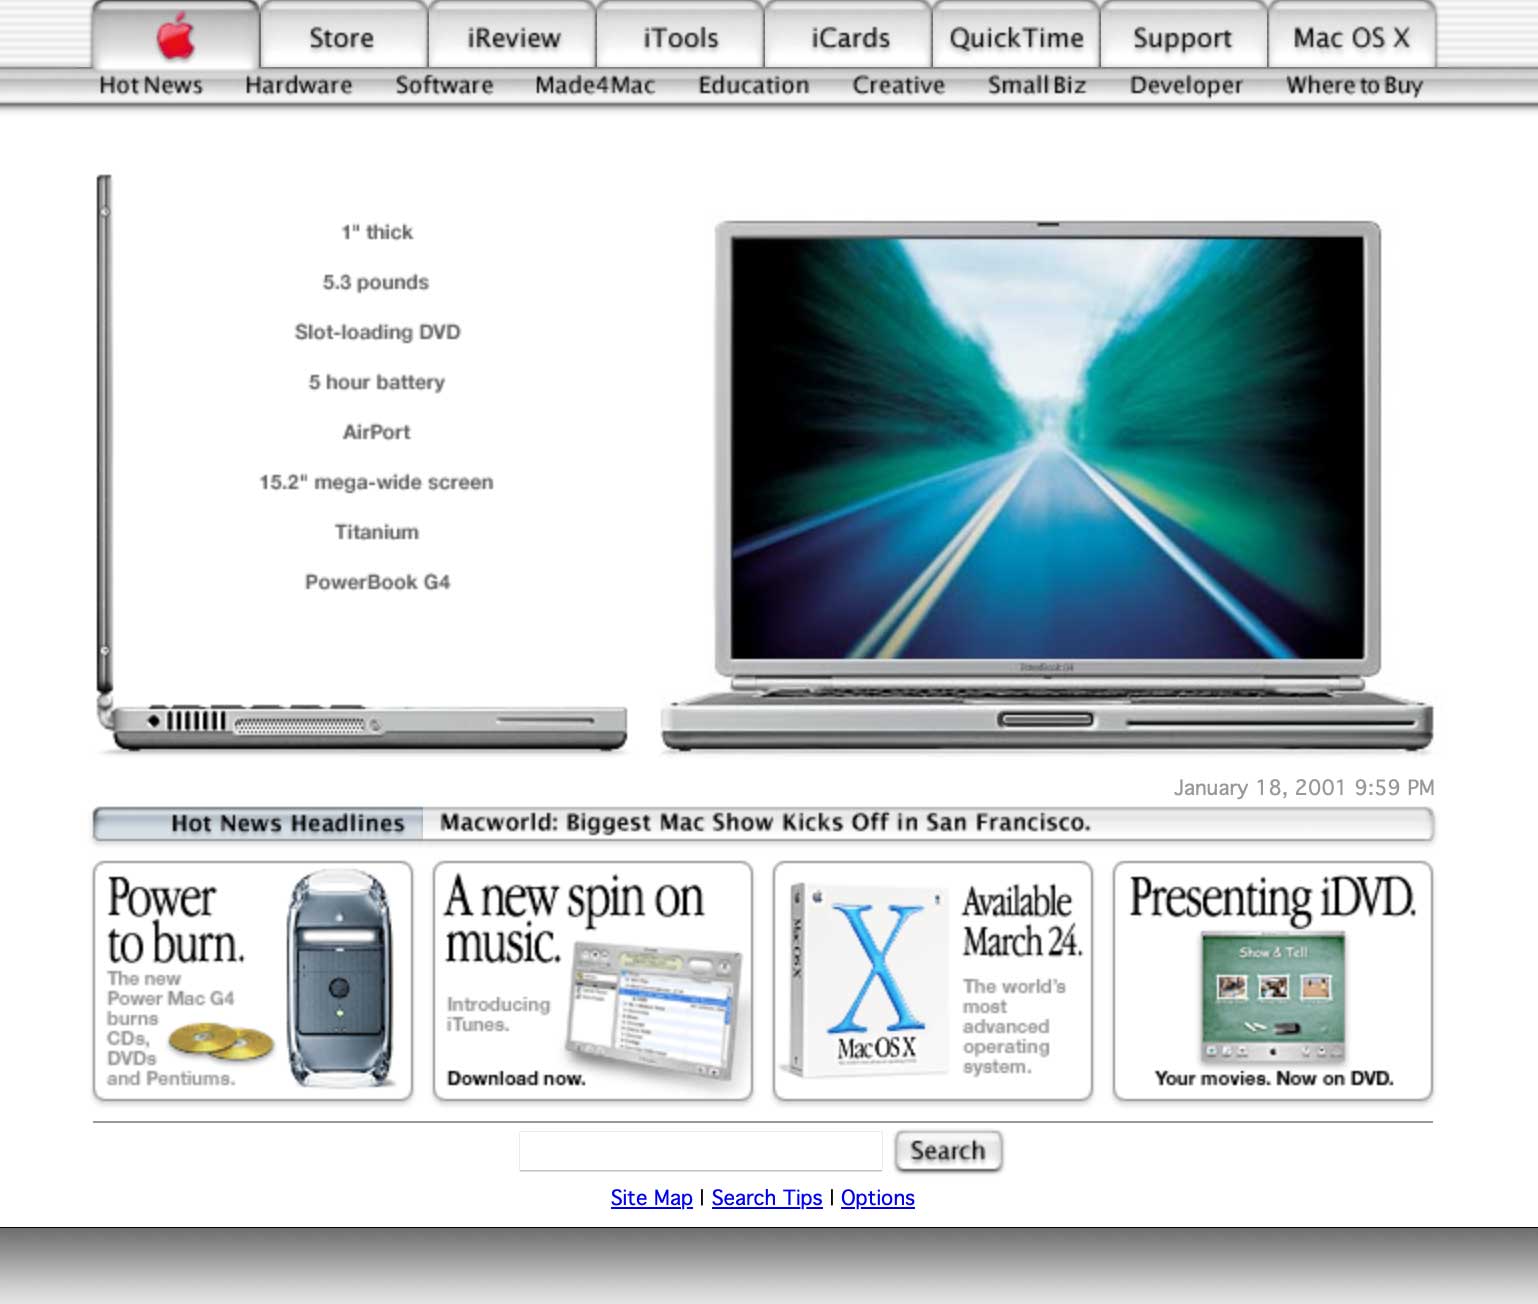Click the PowerBook G4 front view image

pyautogui.click(x=1047, y=485)
